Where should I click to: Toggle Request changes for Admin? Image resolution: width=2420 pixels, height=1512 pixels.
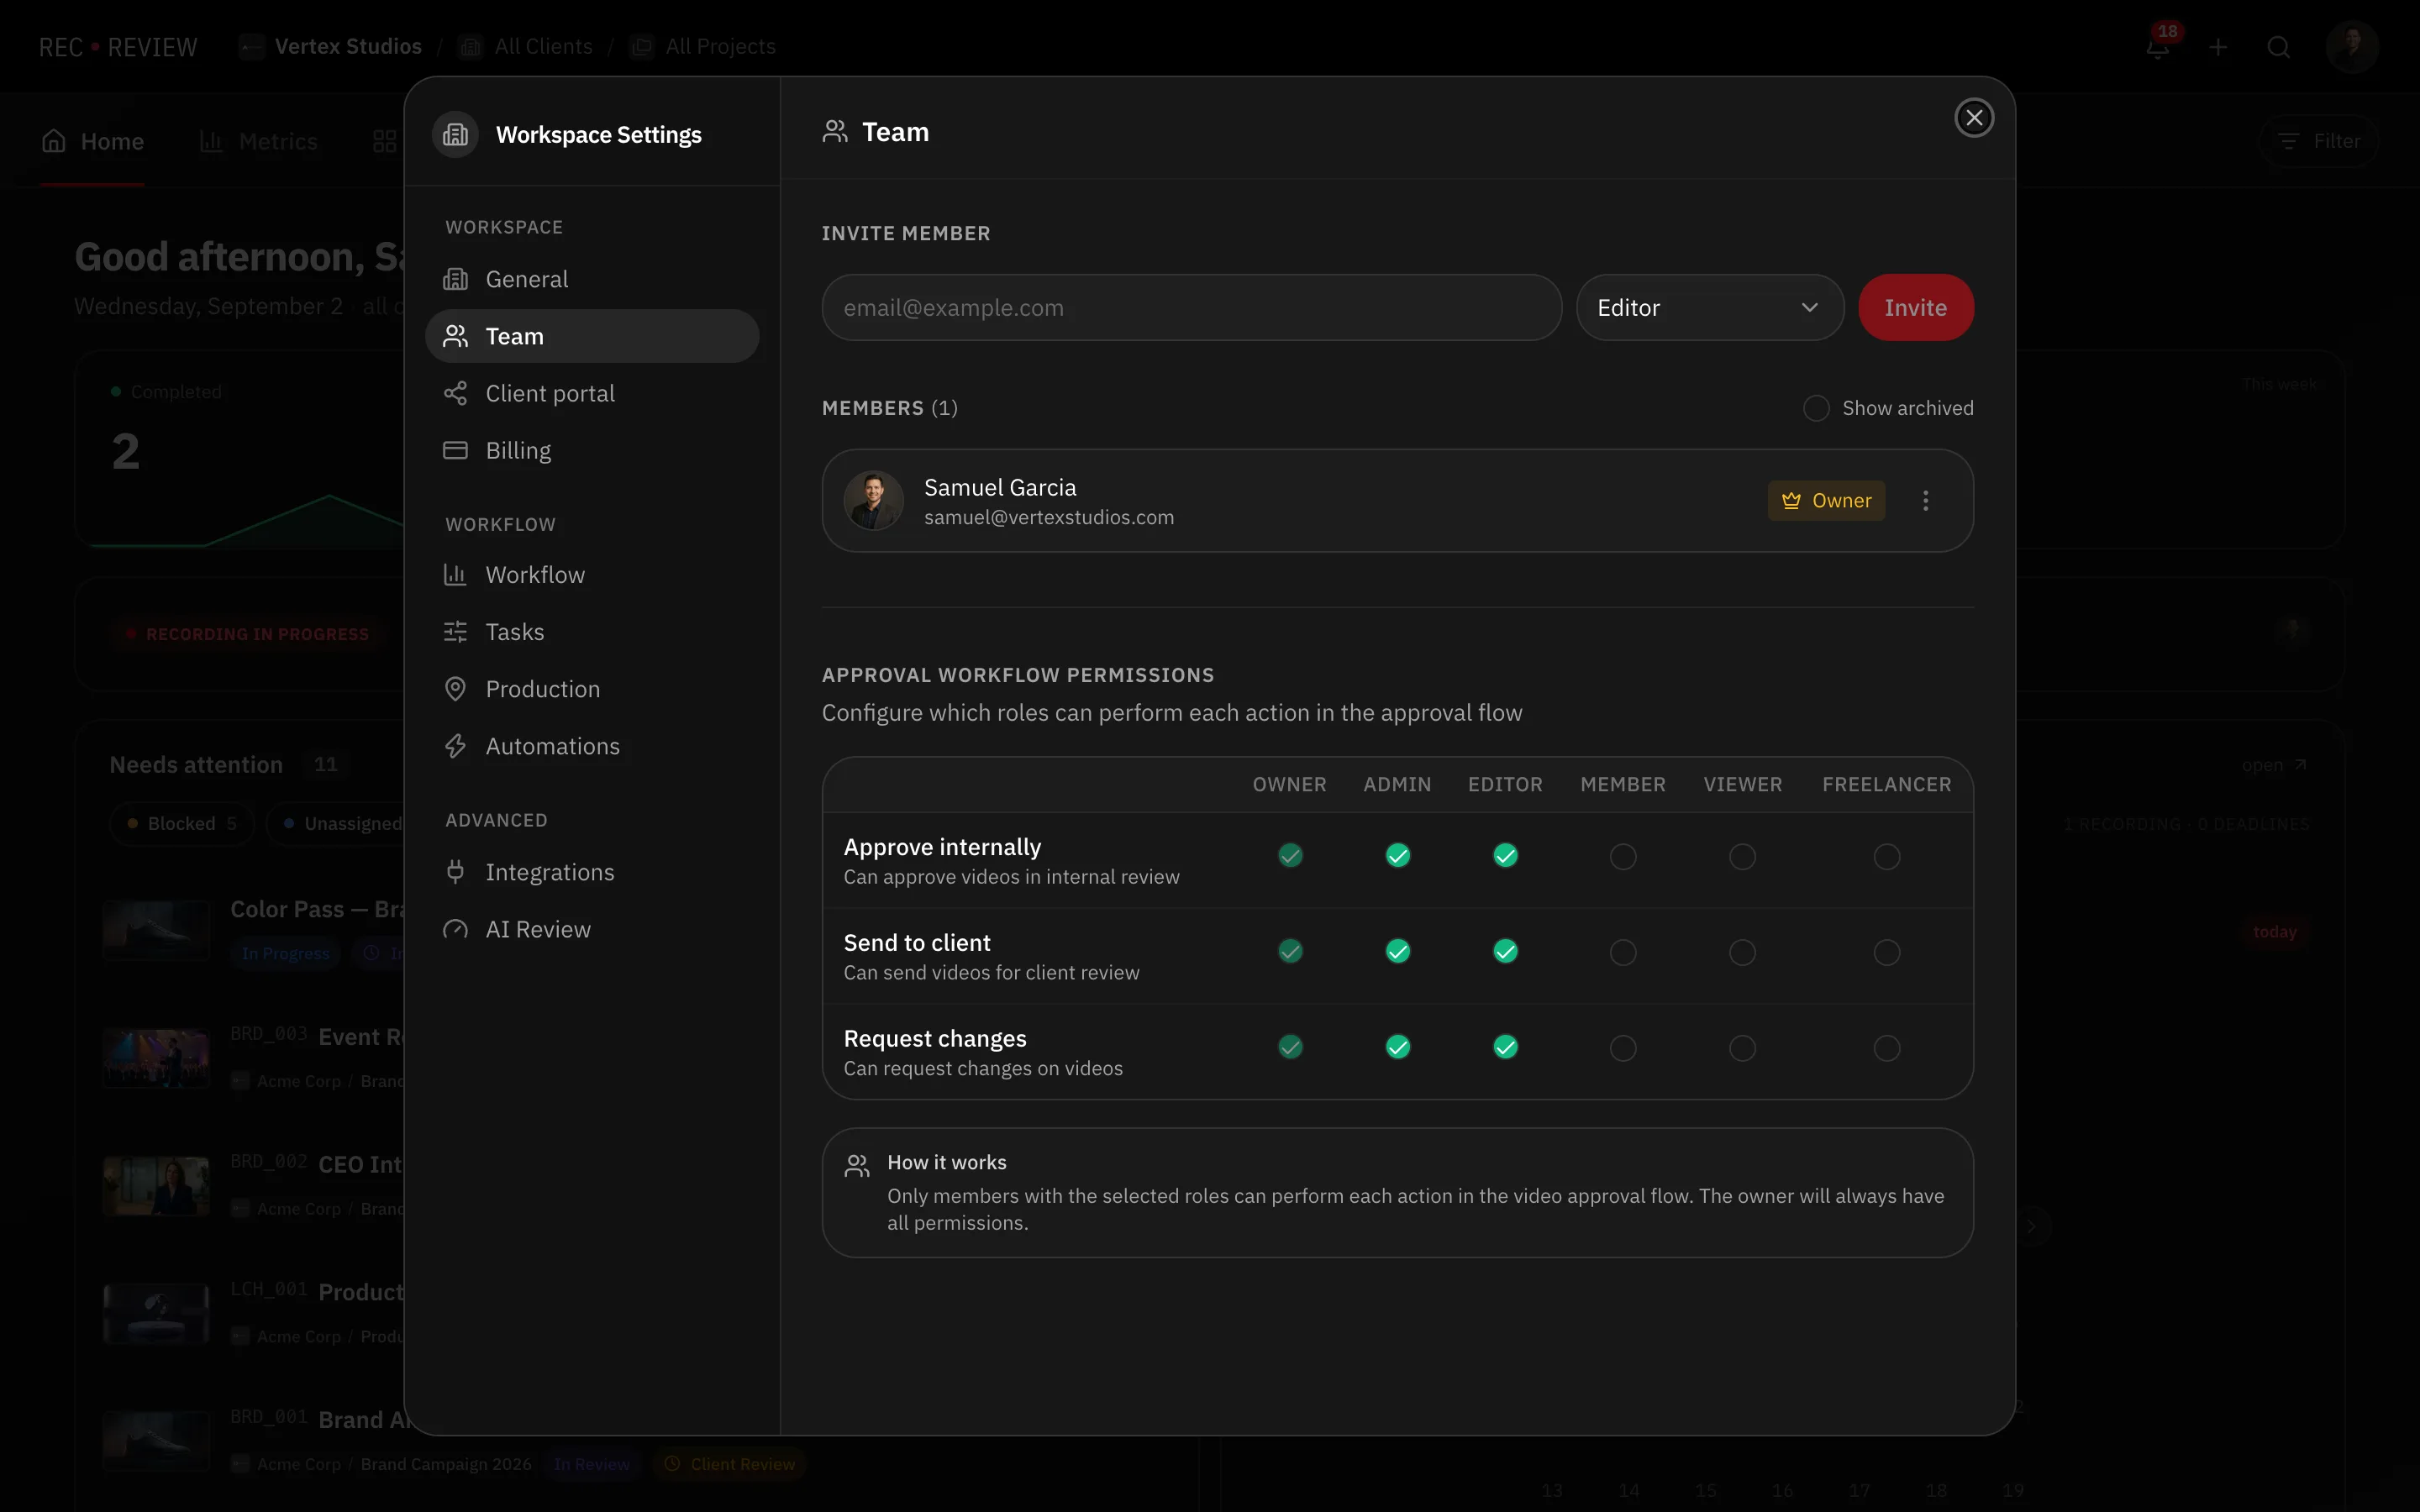pos(1397,1048)
